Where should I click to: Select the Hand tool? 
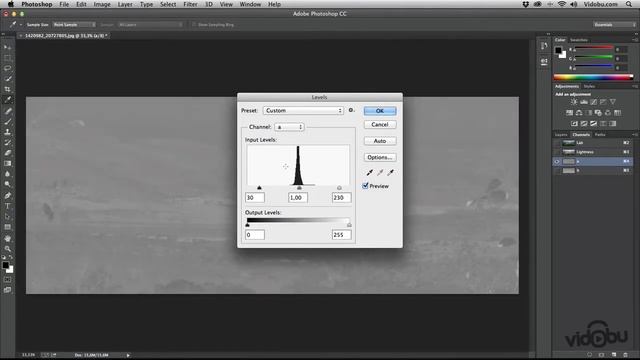click(7, 238)
